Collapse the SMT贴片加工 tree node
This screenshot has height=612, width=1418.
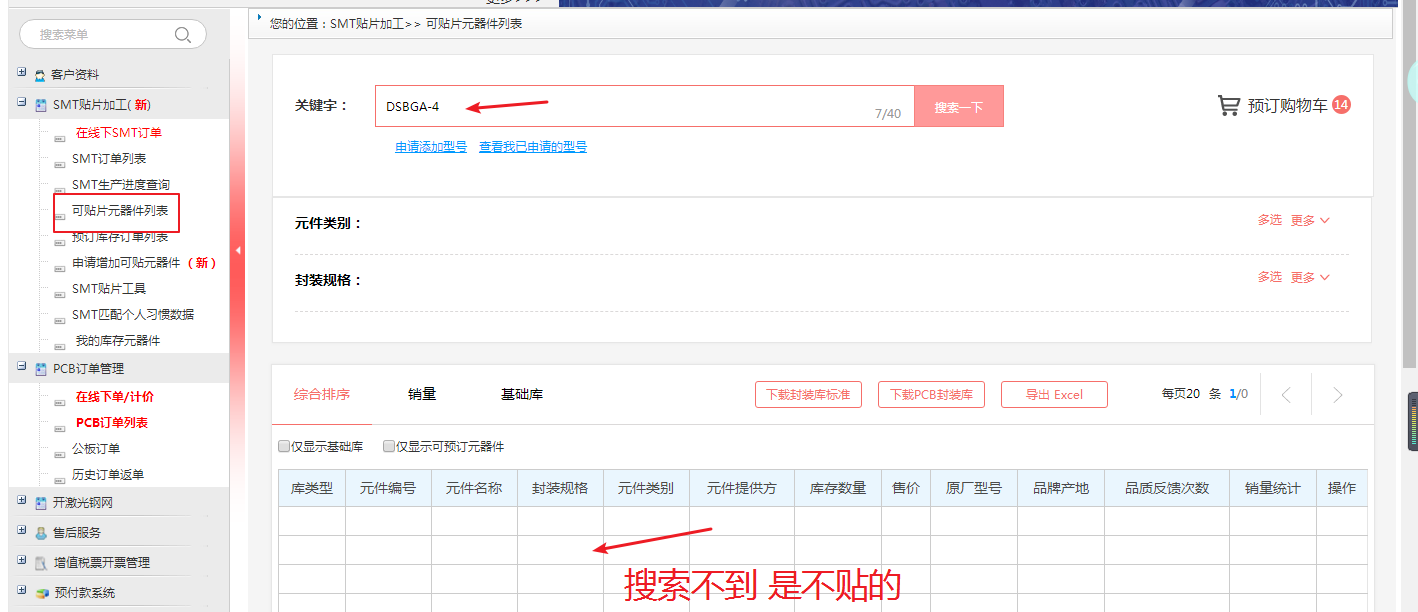22,102
